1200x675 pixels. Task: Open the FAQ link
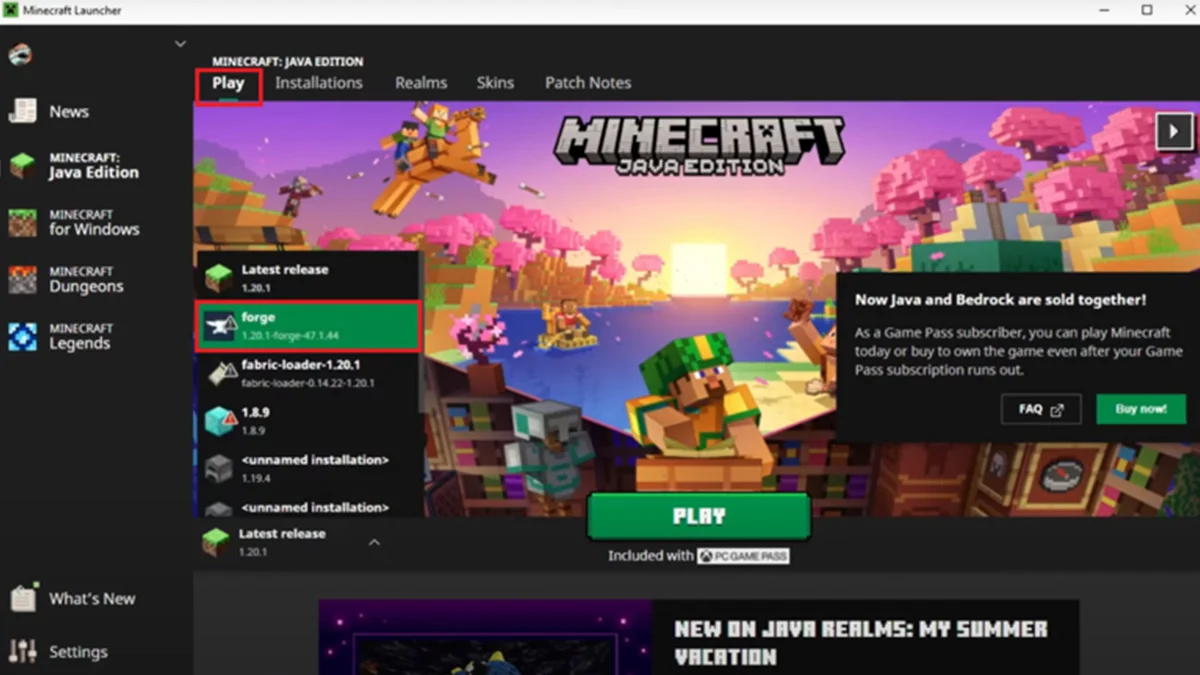coord(1040,408)
